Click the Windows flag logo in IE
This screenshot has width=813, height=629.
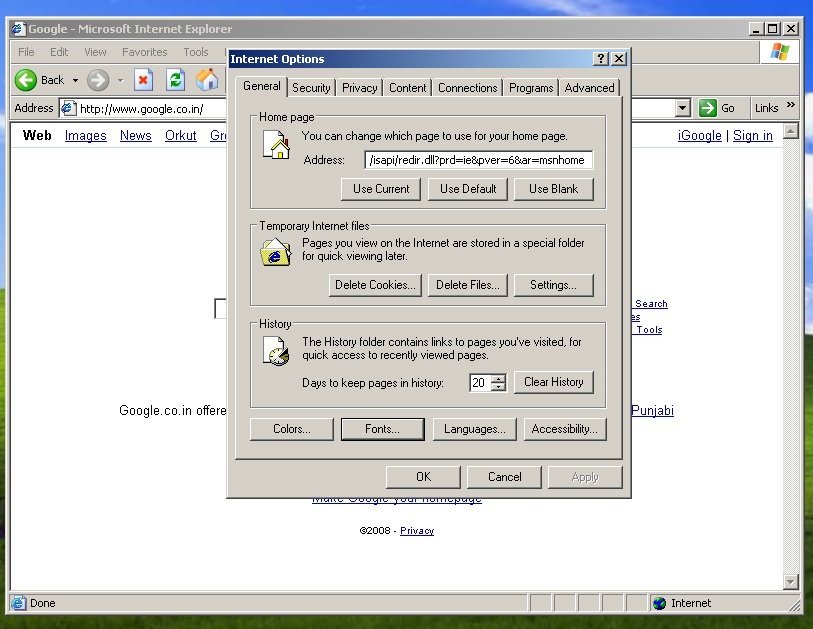coord(779,52)
